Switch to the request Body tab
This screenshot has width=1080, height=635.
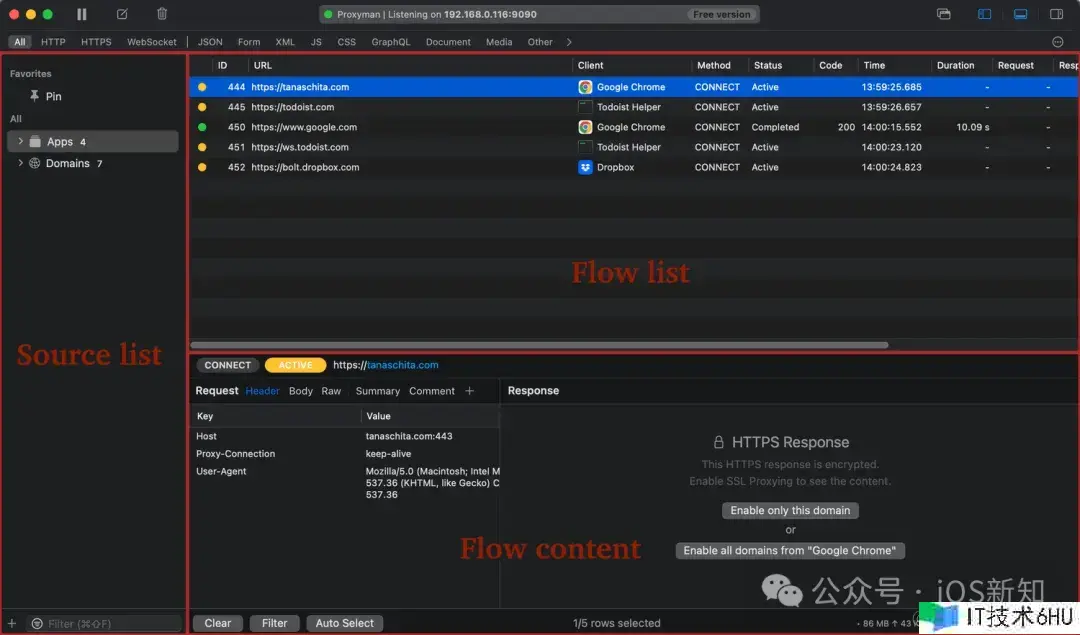pyautogui.click(x=300, y=391)
